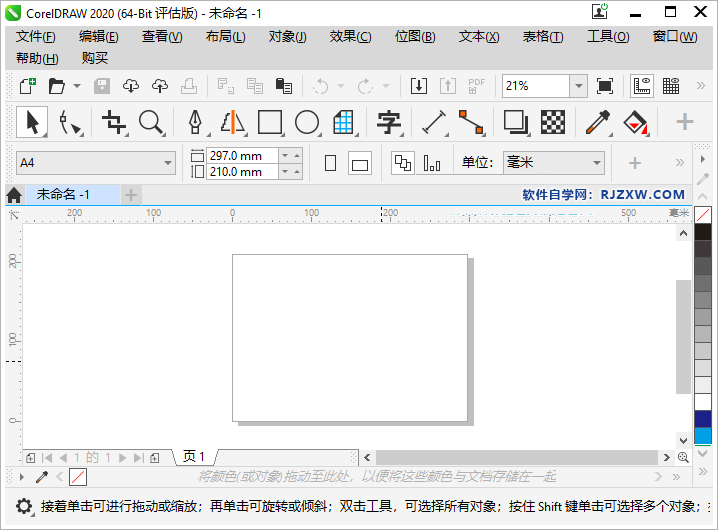Screen dimensions: 718x530
Task: Select the Shape edit tool
Action: (x=71, y=123)
